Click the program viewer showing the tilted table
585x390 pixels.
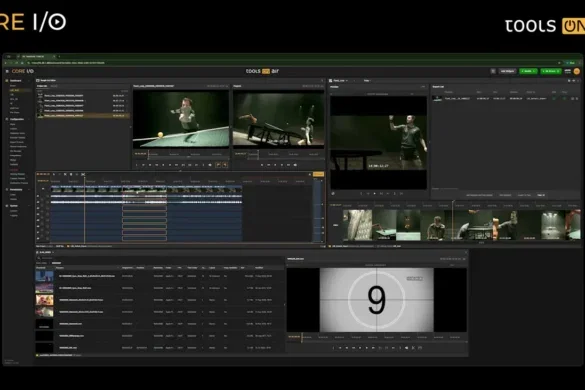pyautogui.click(x=279, y=119)
